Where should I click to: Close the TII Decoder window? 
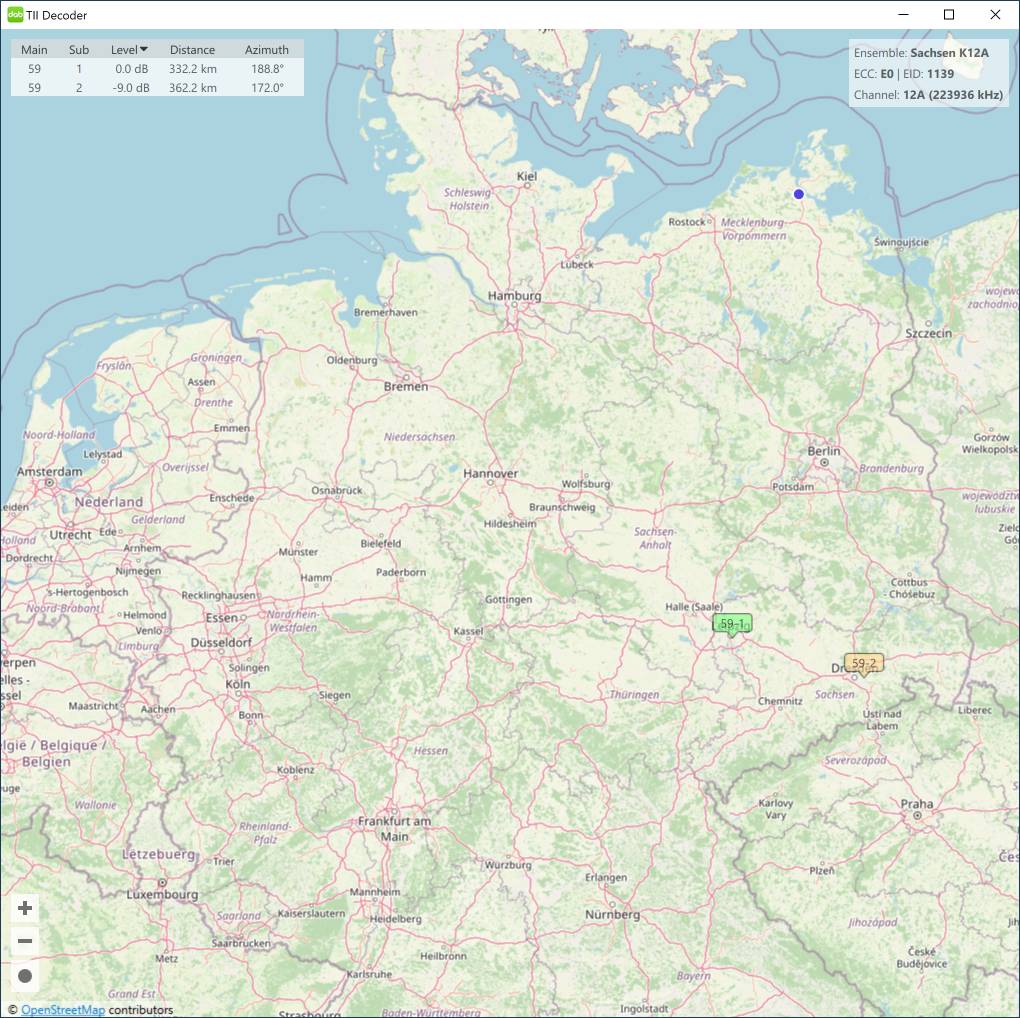995,15
